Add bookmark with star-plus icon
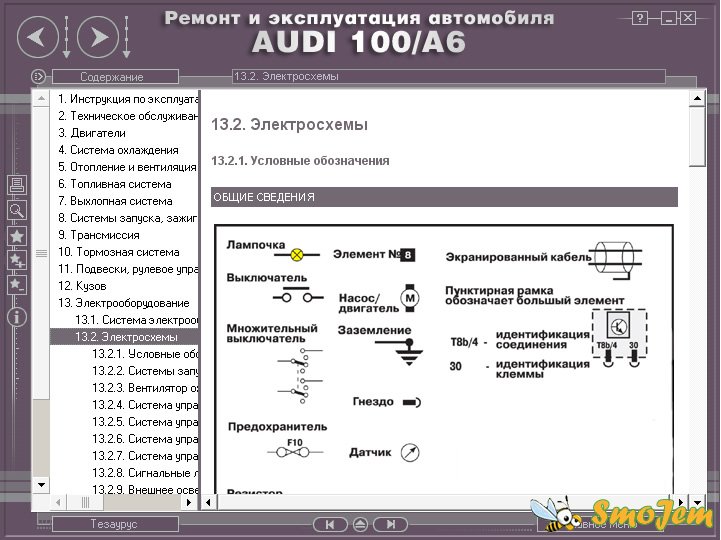The width and height of the screenshot is (721, 540). (x=17, y=260)
